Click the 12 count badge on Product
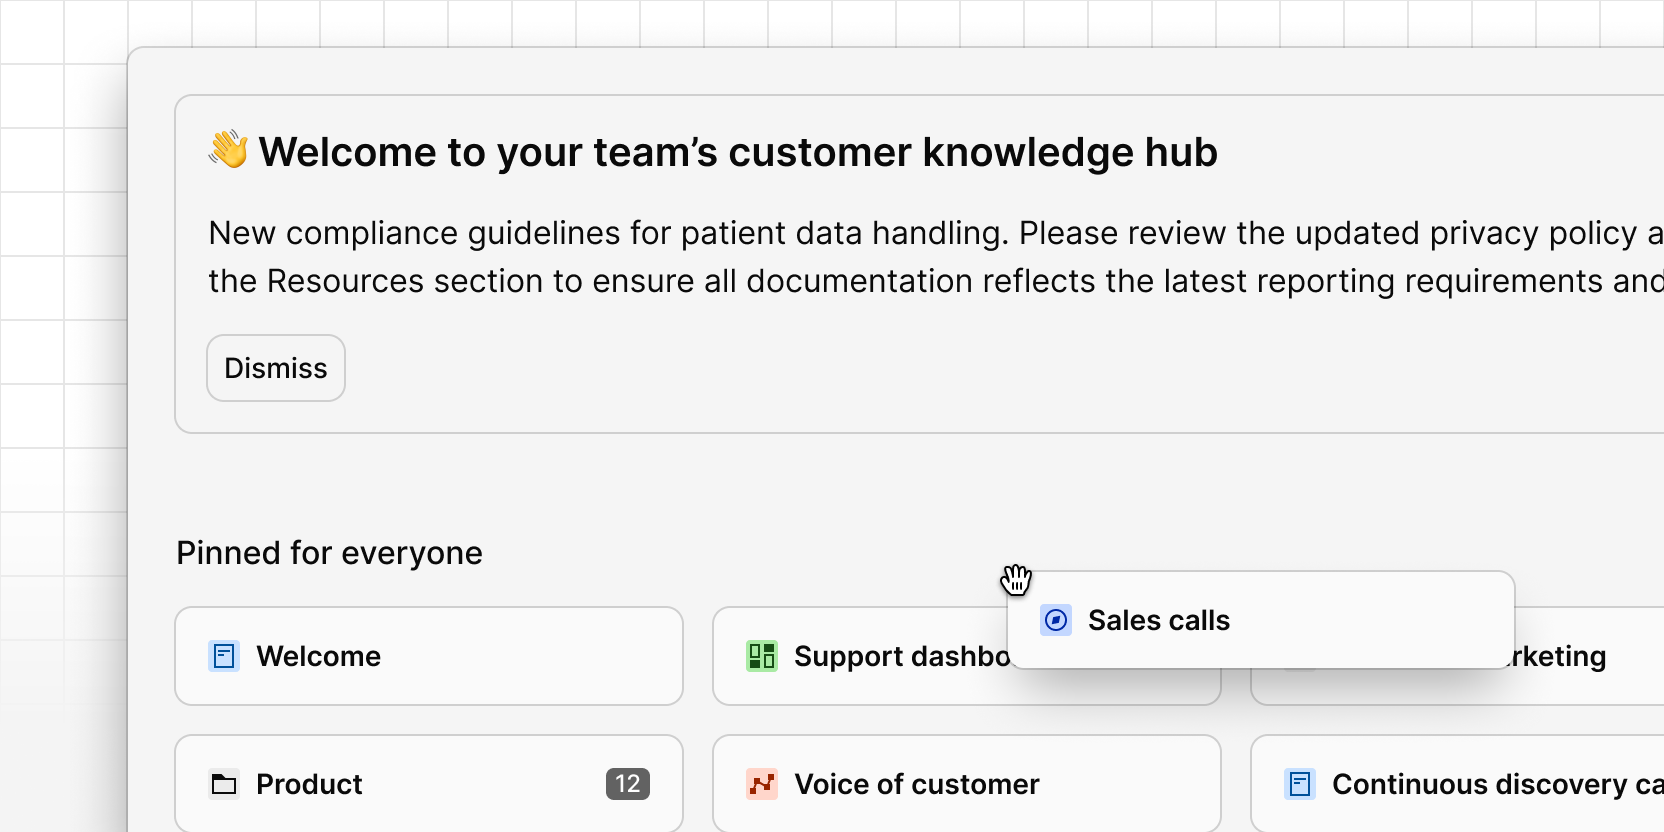The height and width of the screenshot is (832, 1664). tap(628, 784)
